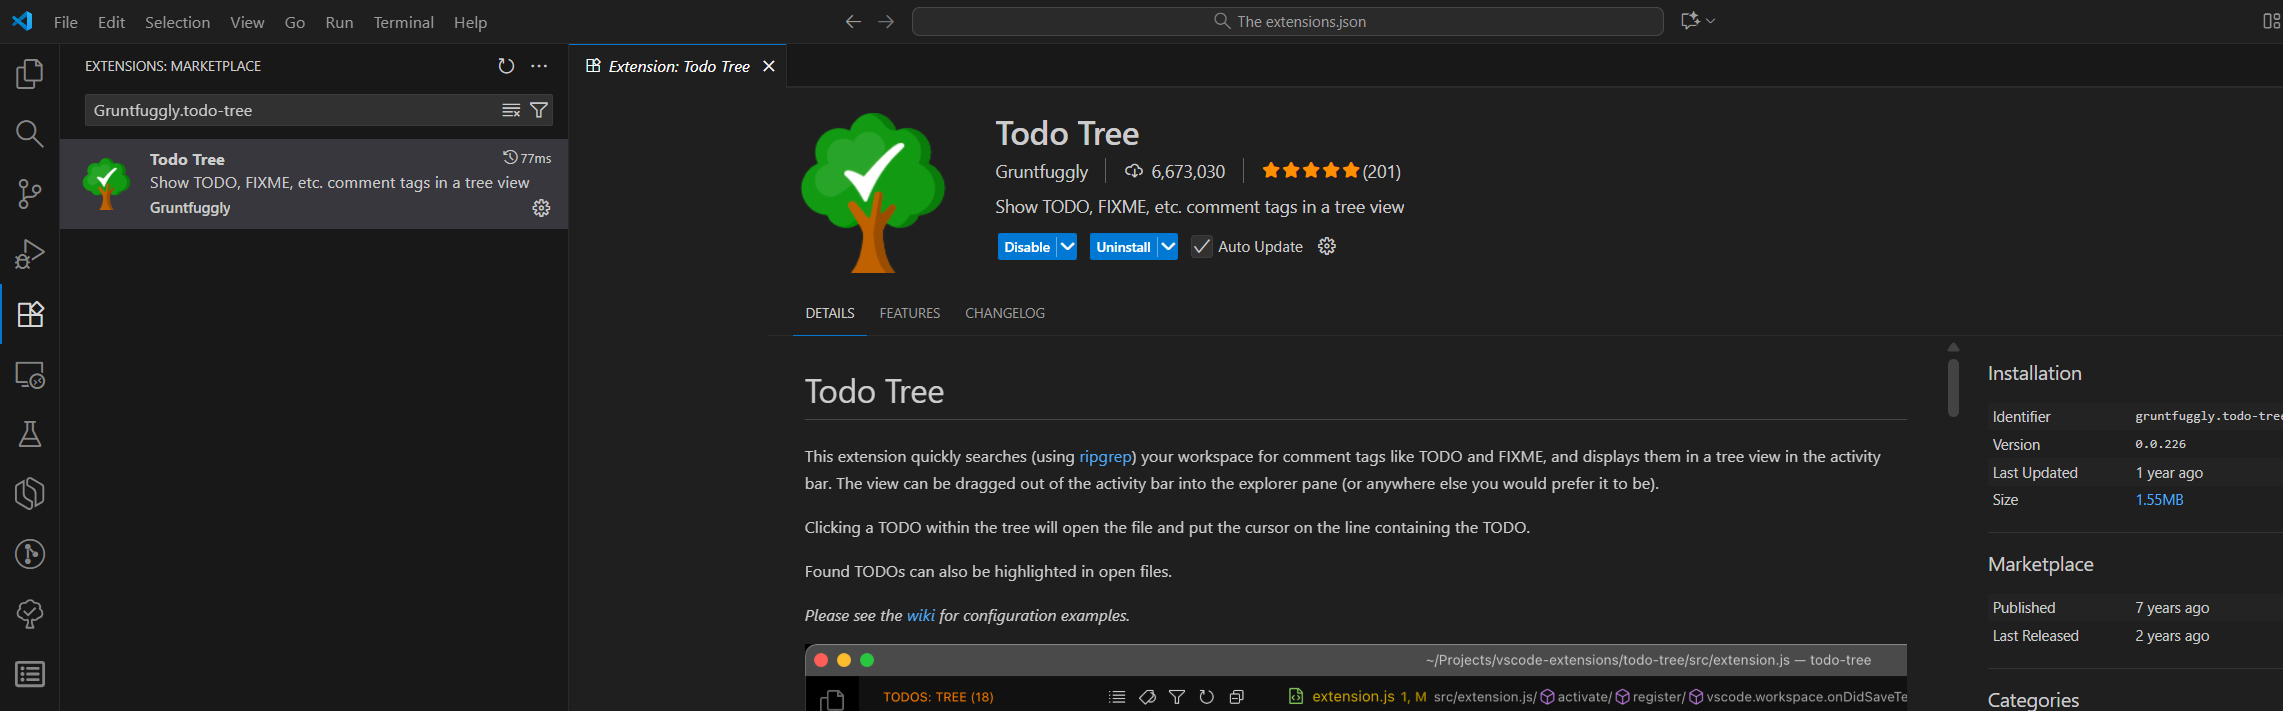Open the File menu
2283x711 pixels.
click(x=66, y=22)
